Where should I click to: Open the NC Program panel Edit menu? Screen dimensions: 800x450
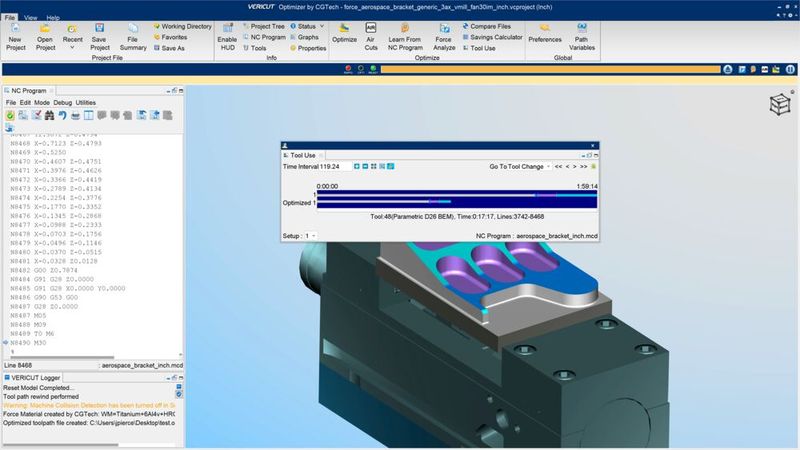(25, 103)
